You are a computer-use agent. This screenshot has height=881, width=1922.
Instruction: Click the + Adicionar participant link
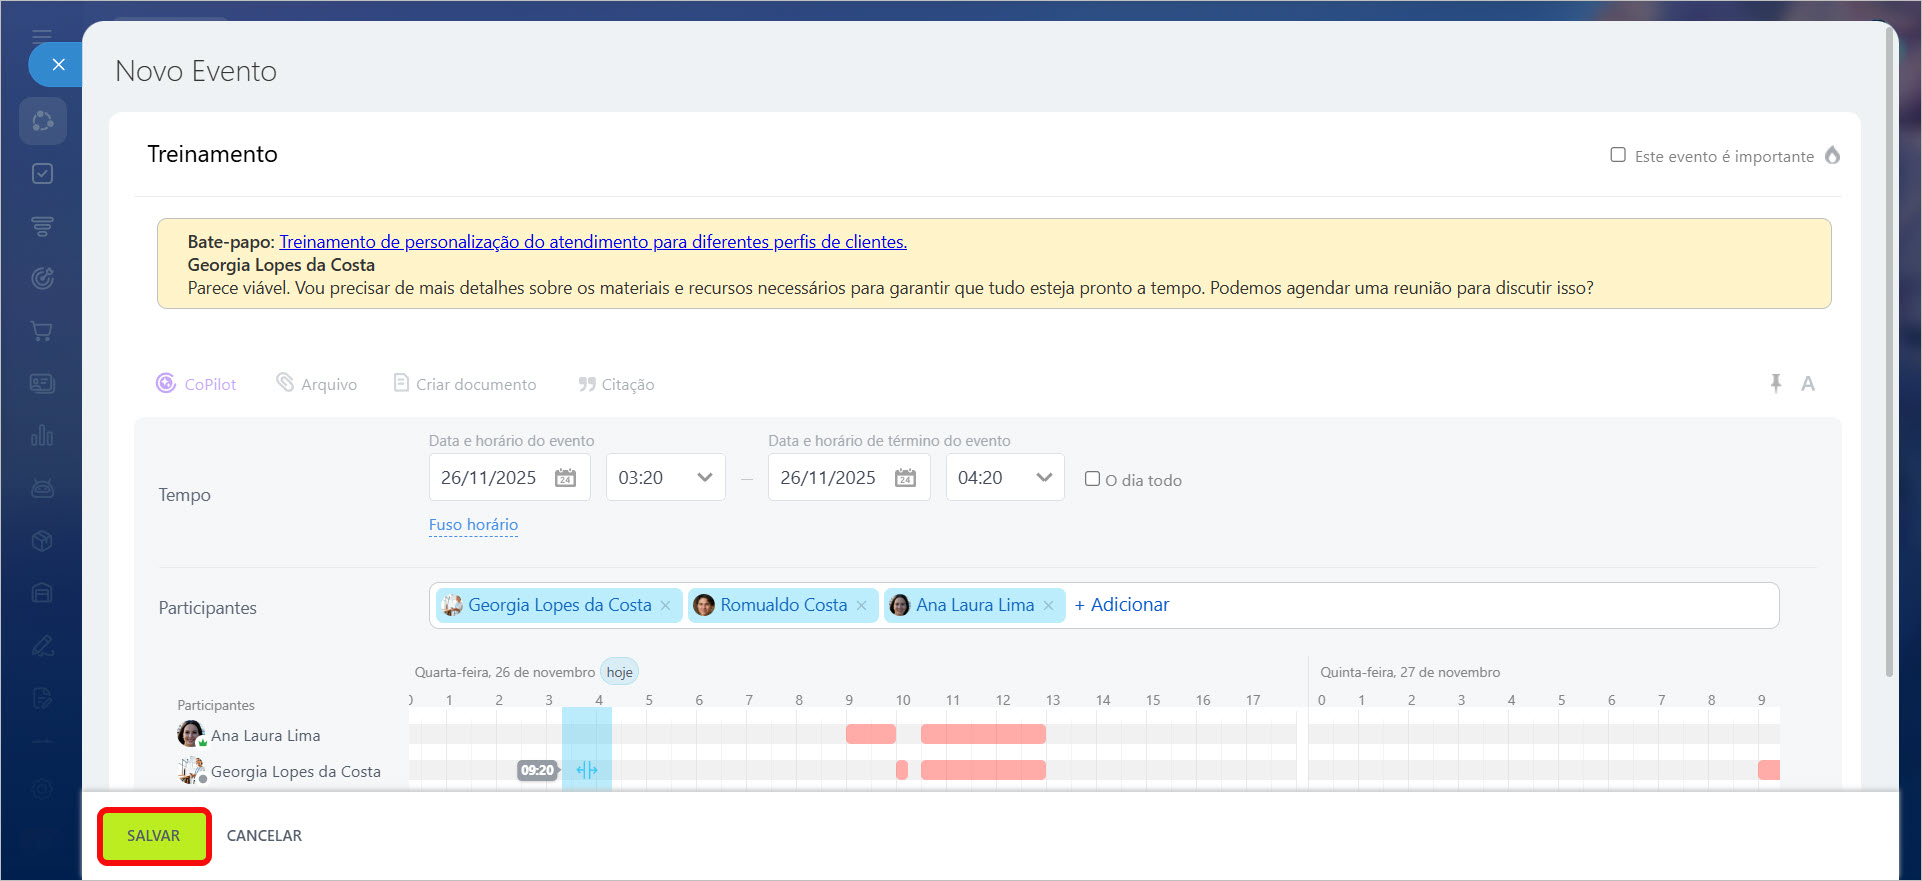point(1121,605)
